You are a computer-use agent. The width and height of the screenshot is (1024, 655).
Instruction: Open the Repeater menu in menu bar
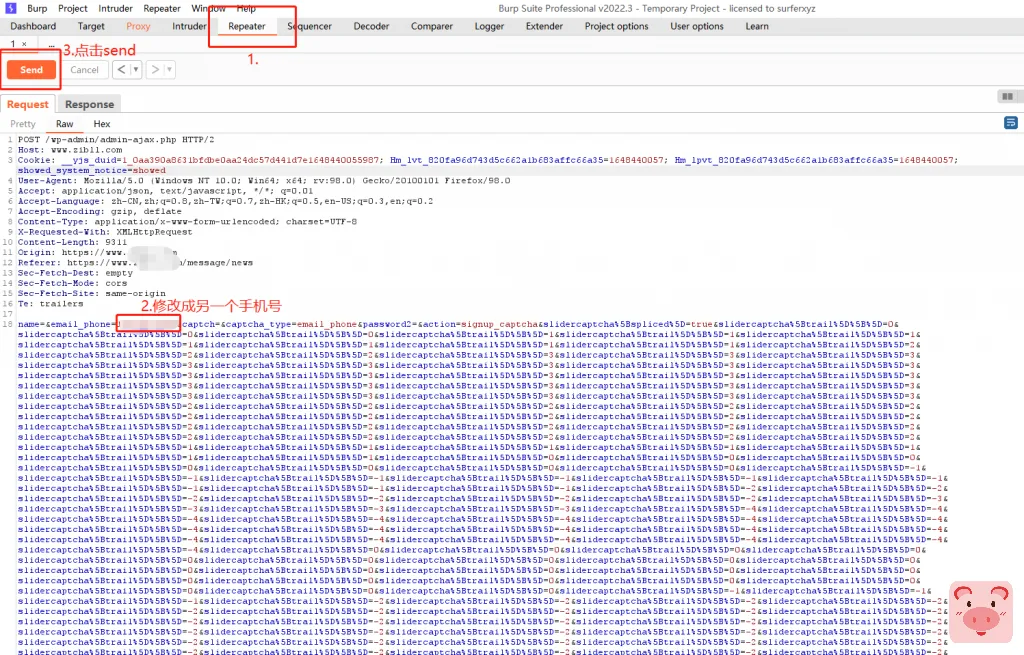coord(162,8)
